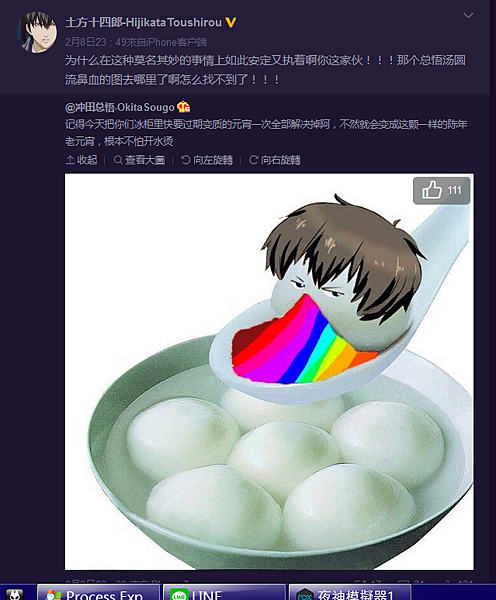Screen dimensions: 496x600
Task: Click 查看大图 text to view large image
Action: coord(145,160)
